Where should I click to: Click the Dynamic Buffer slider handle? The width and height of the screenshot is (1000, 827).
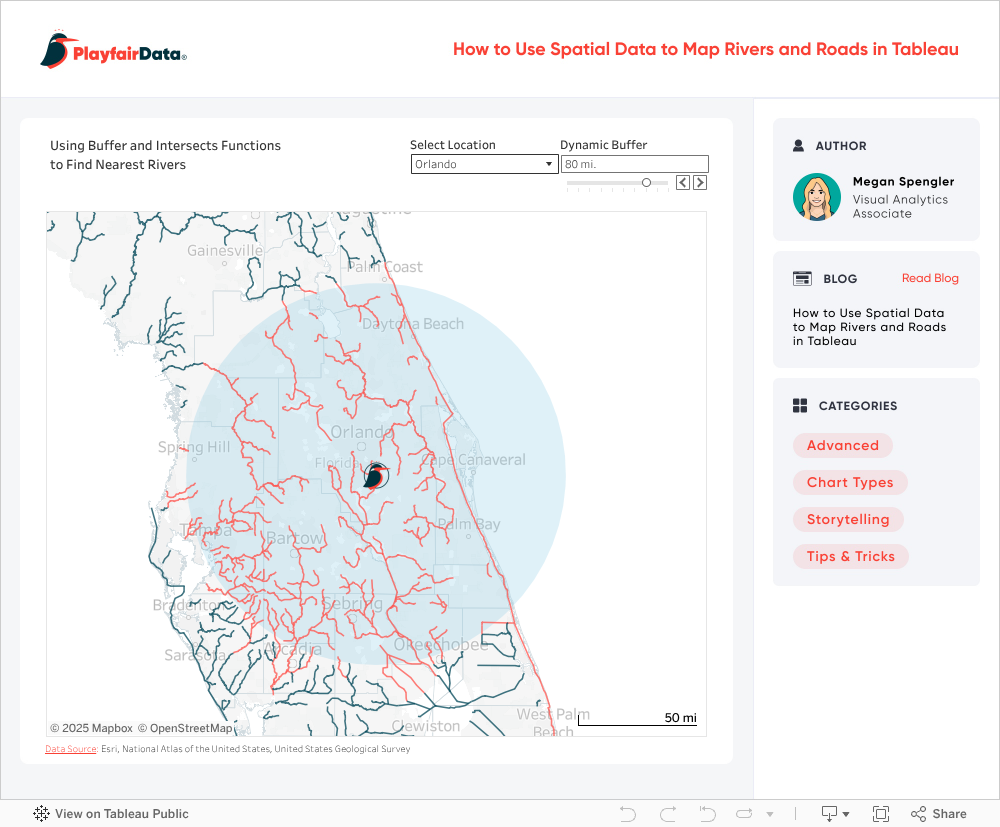coord(647,182)
